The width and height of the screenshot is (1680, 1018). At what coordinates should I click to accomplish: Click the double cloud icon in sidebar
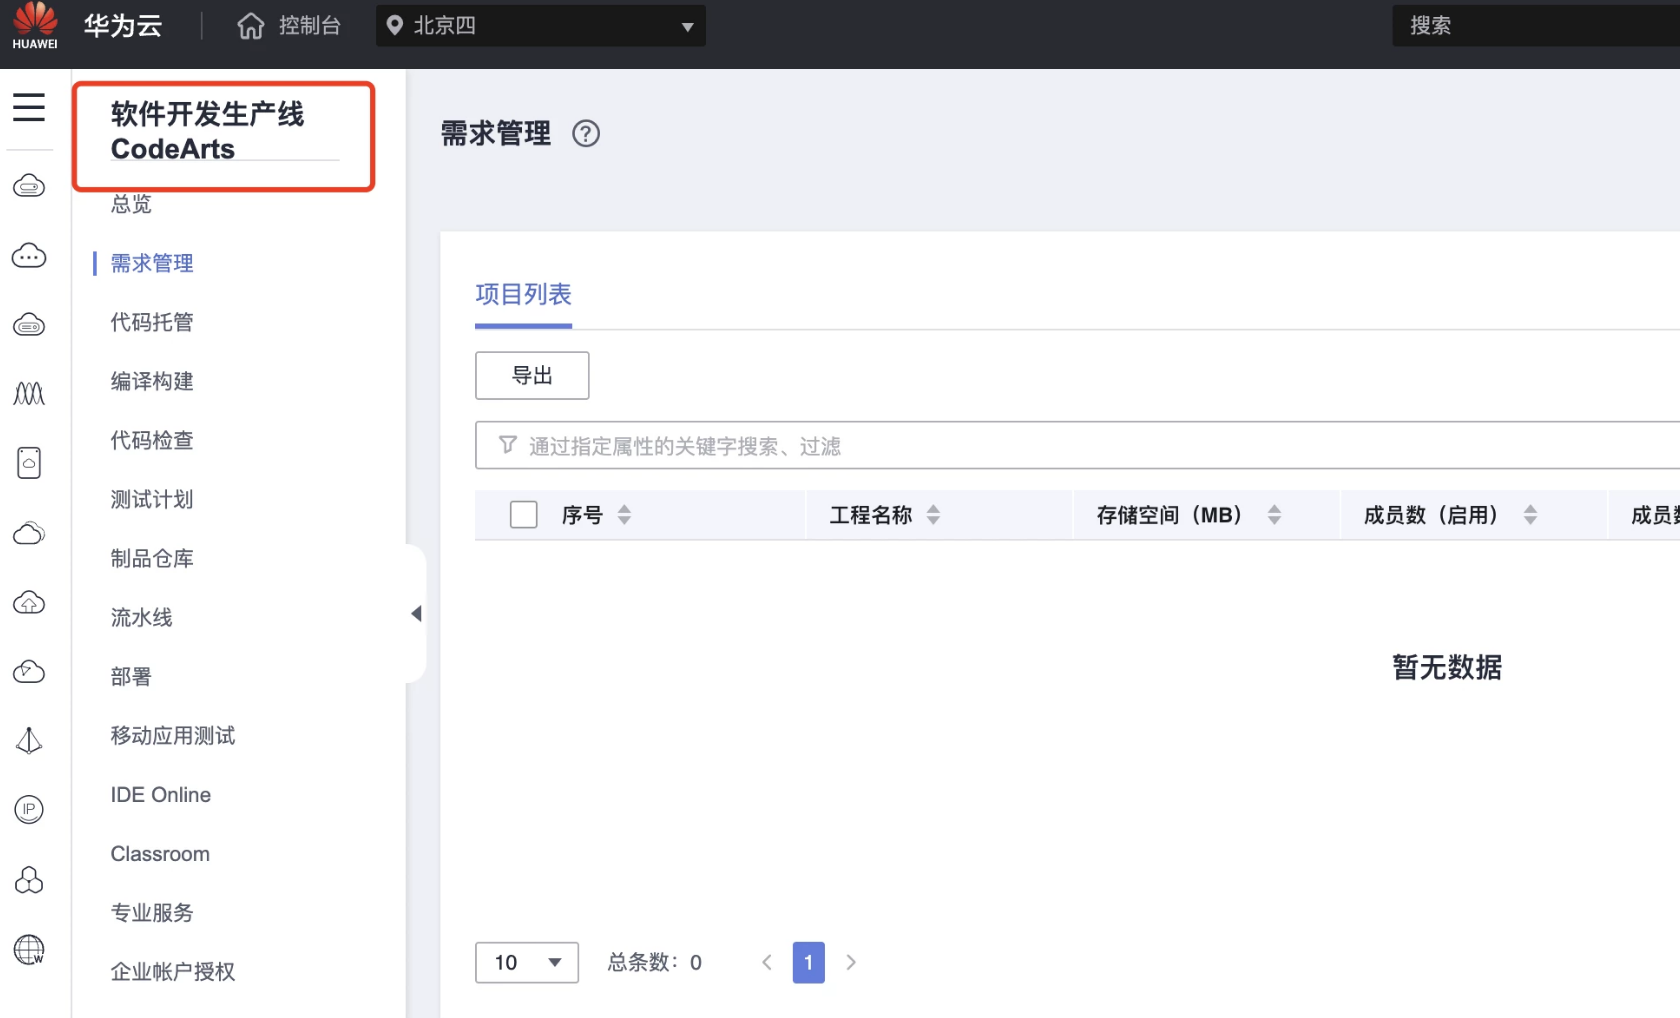29,533
